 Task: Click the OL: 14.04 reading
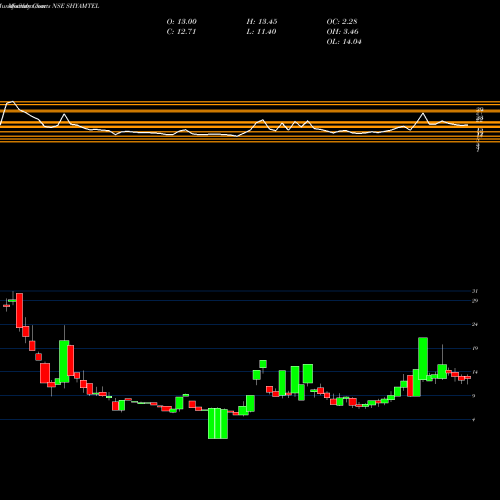(x=344, y=42)
